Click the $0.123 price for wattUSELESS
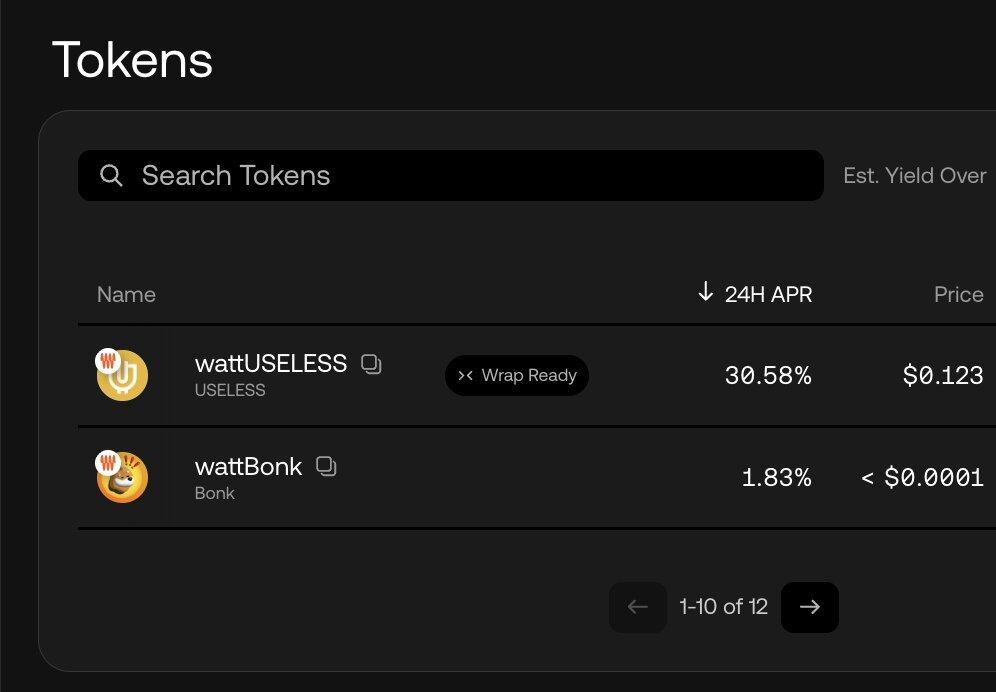The height and width of the screenshot is (692, 996). tap(943, 376)
